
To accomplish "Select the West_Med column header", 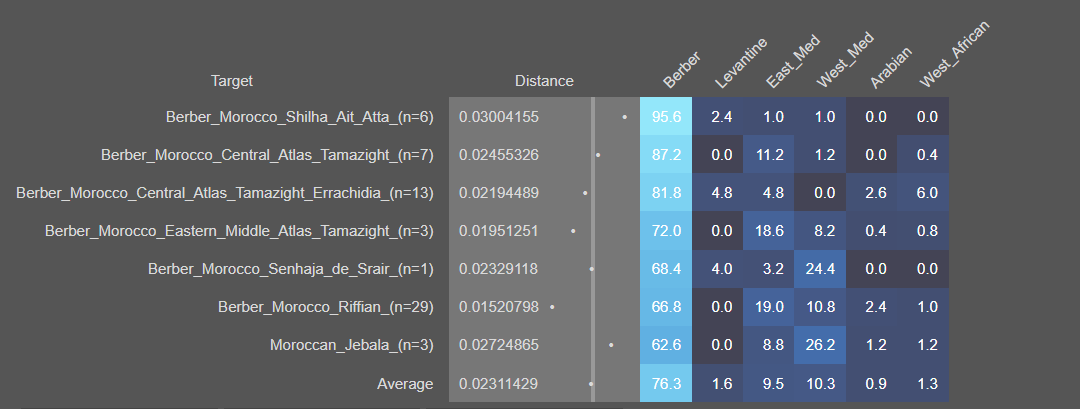I will 844,62.
